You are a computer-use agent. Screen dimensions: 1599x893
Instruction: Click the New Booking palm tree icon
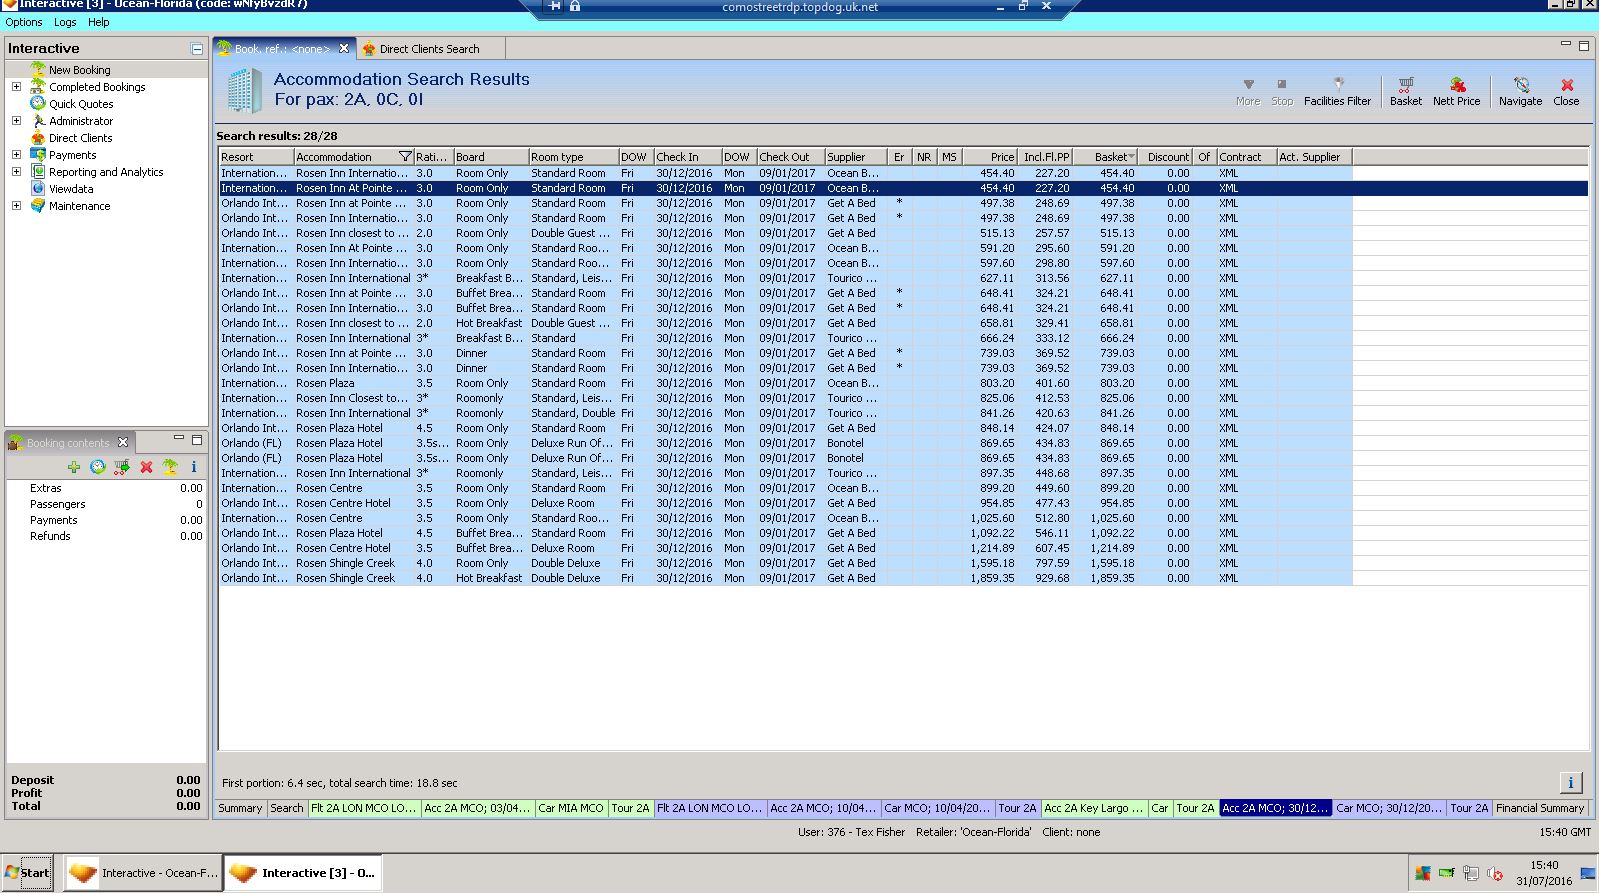coord(38,69)
